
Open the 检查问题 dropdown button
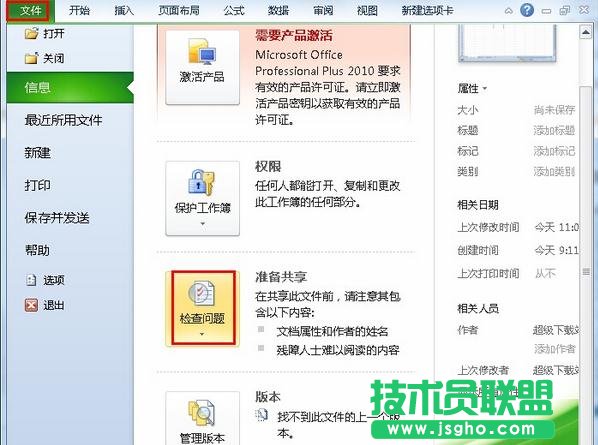coord(203,308)
